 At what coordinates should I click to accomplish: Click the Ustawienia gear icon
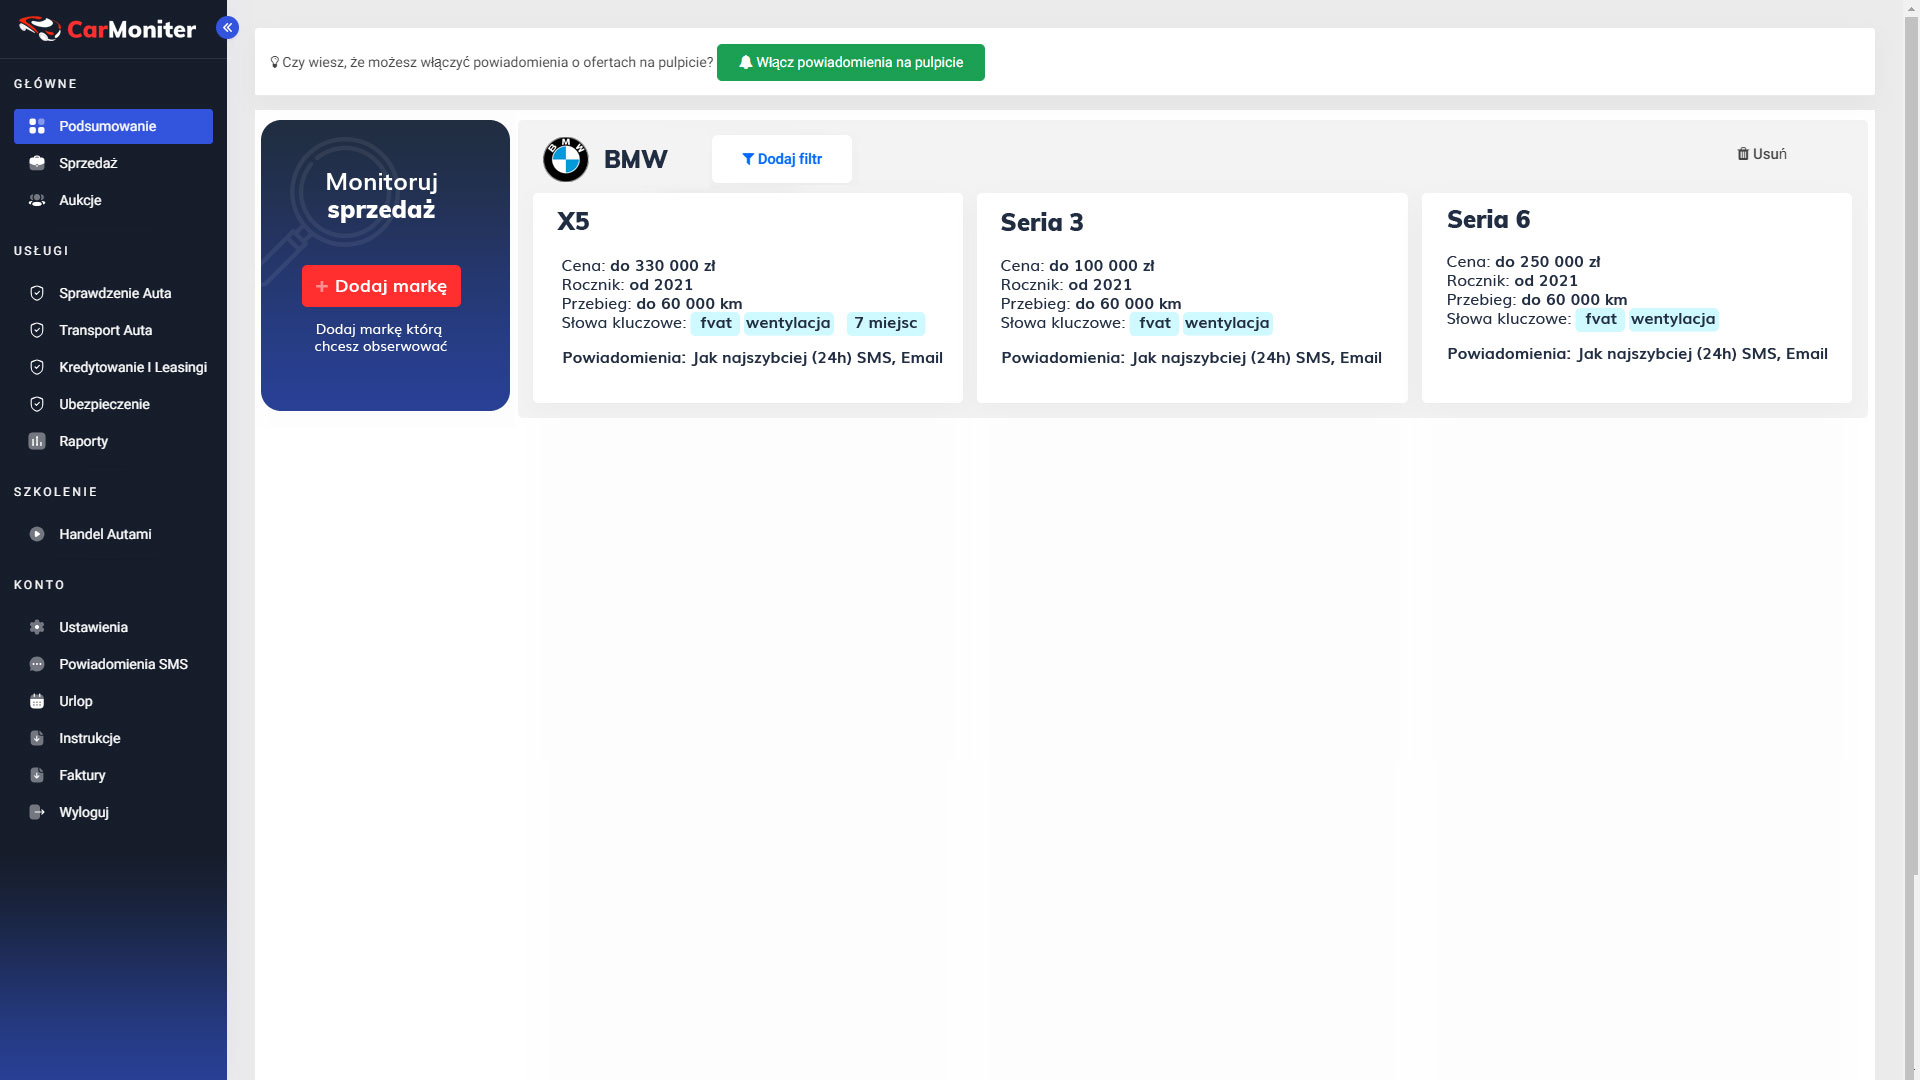point(37,627)
